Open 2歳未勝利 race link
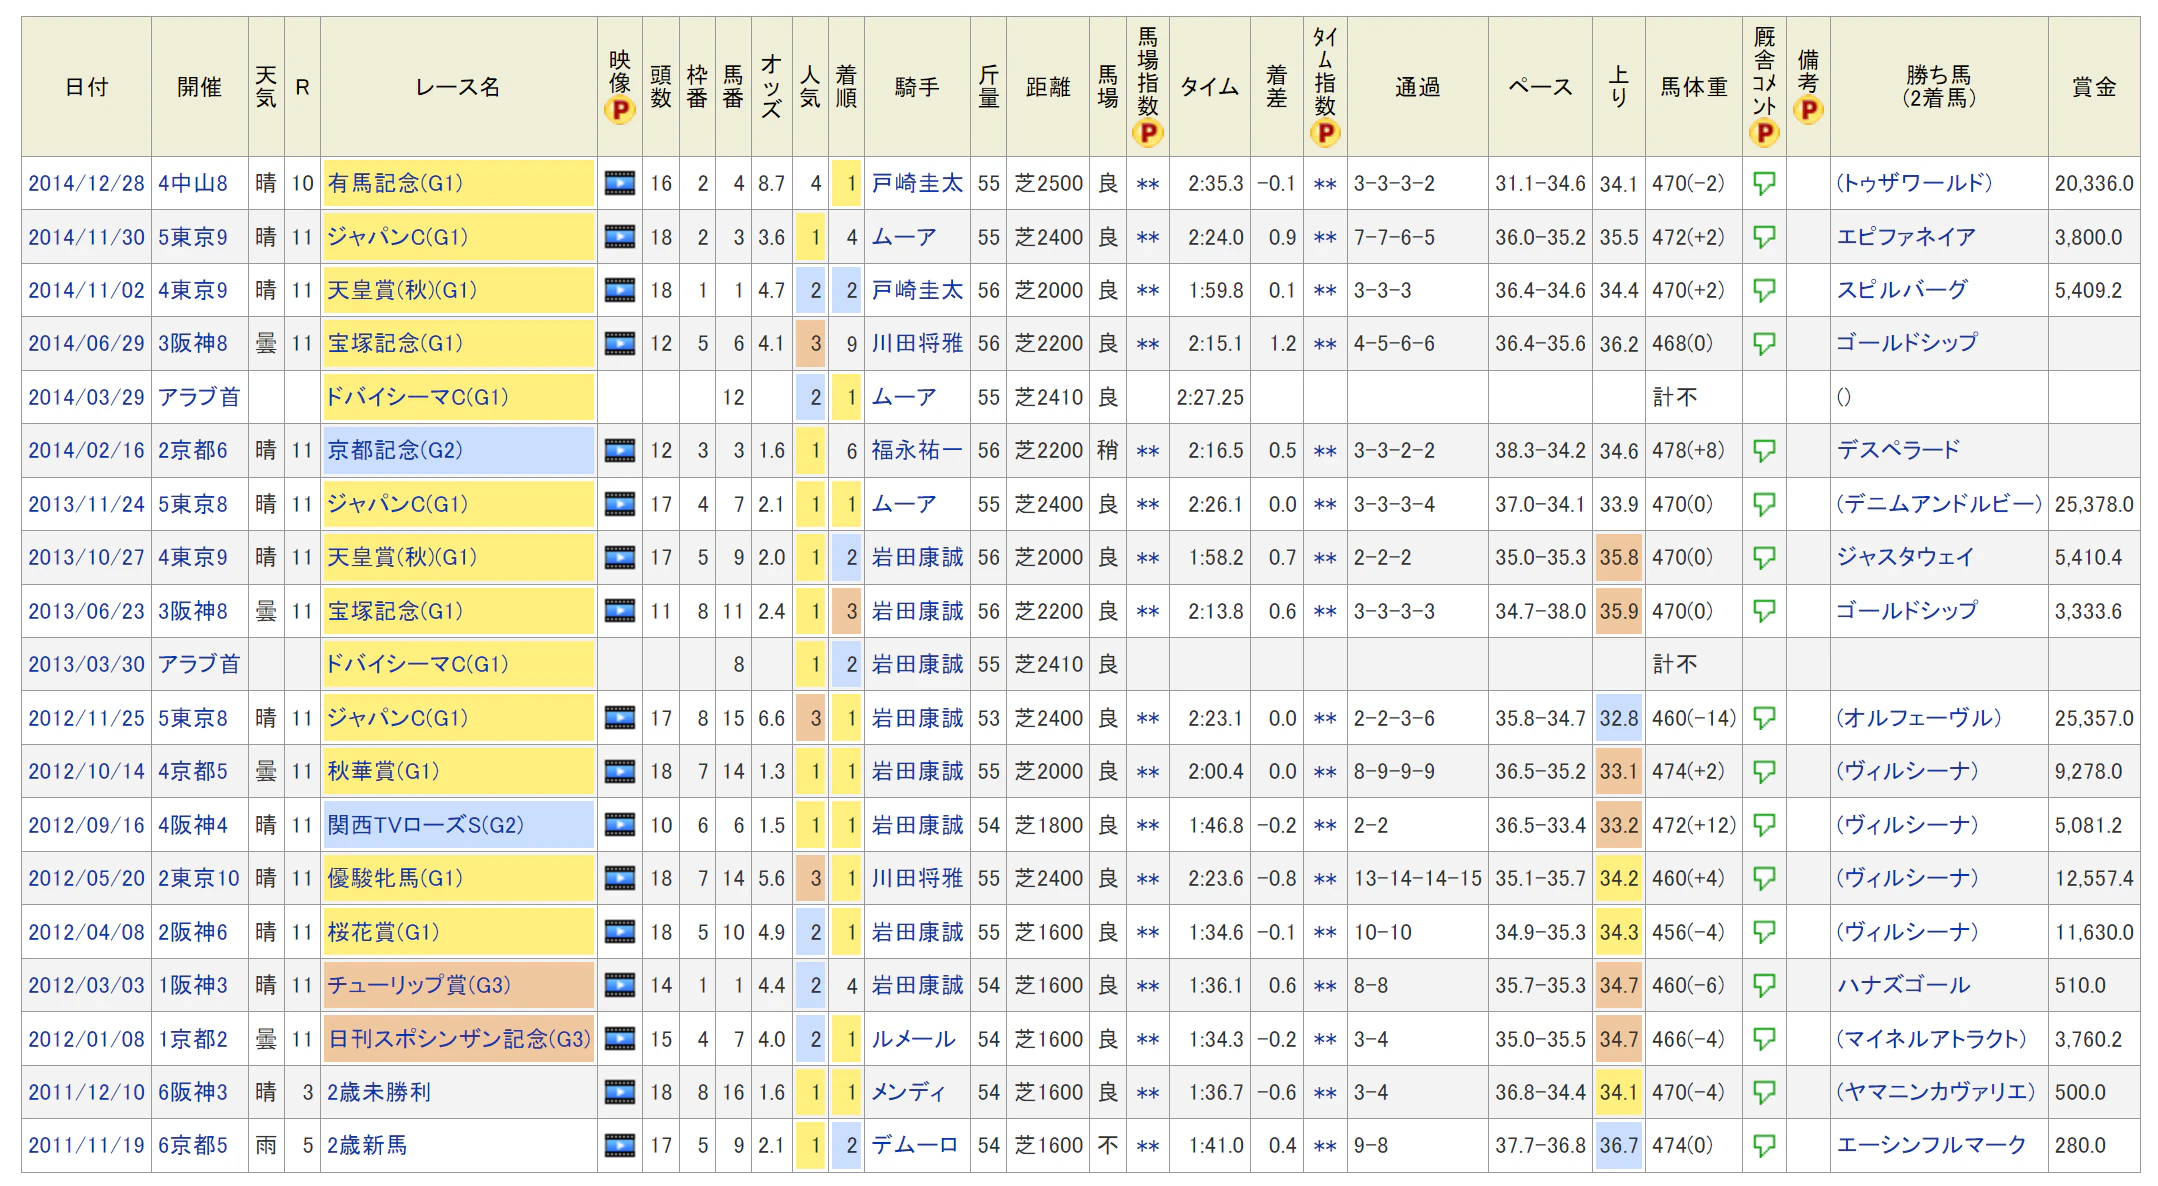 coord(379,1092)
